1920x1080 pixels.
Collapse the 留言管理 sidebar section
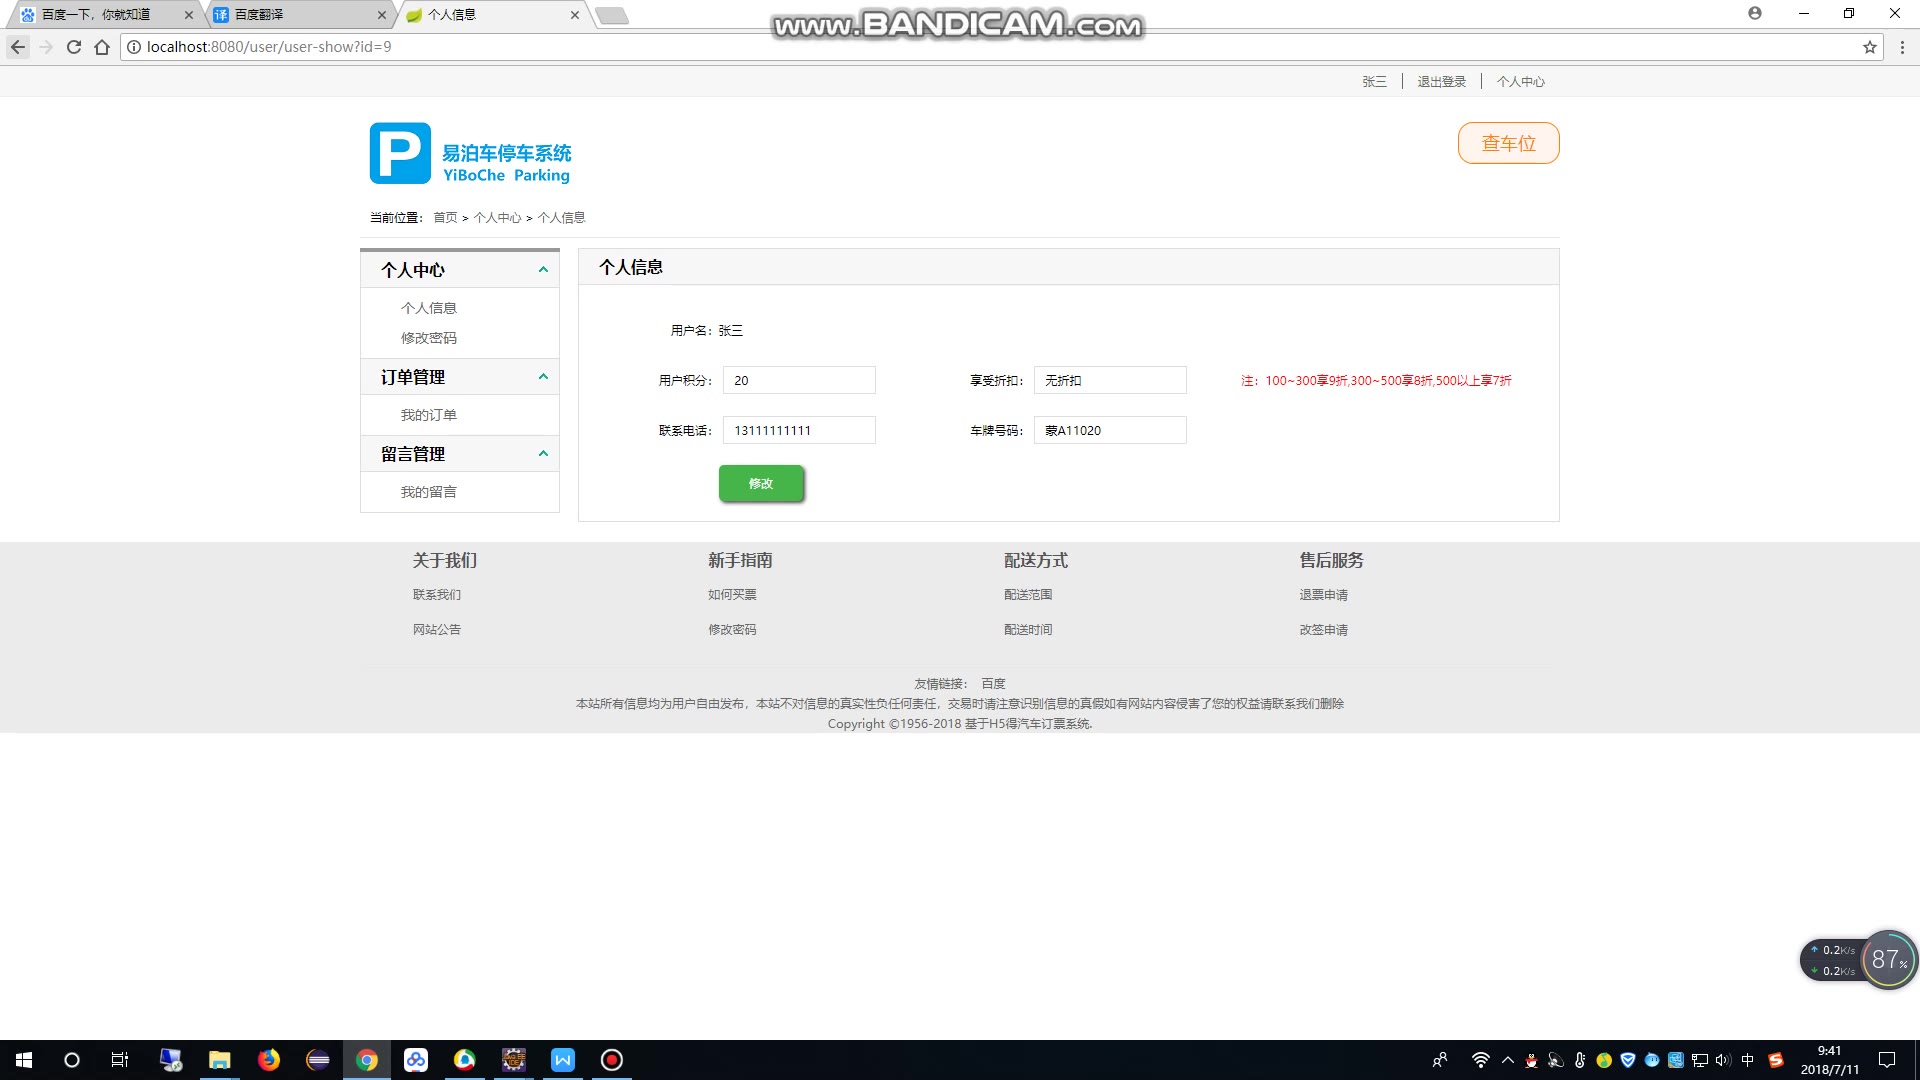point(543,454)
